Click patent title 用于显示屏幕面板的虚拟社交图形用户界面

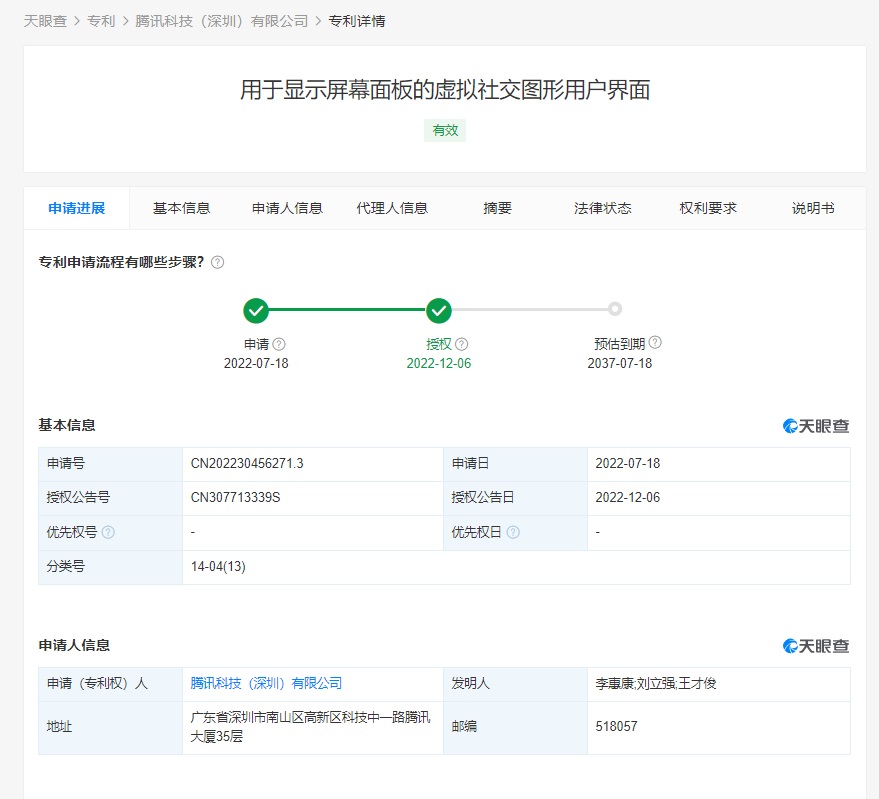pyautogui.click(x=445, y=90)
